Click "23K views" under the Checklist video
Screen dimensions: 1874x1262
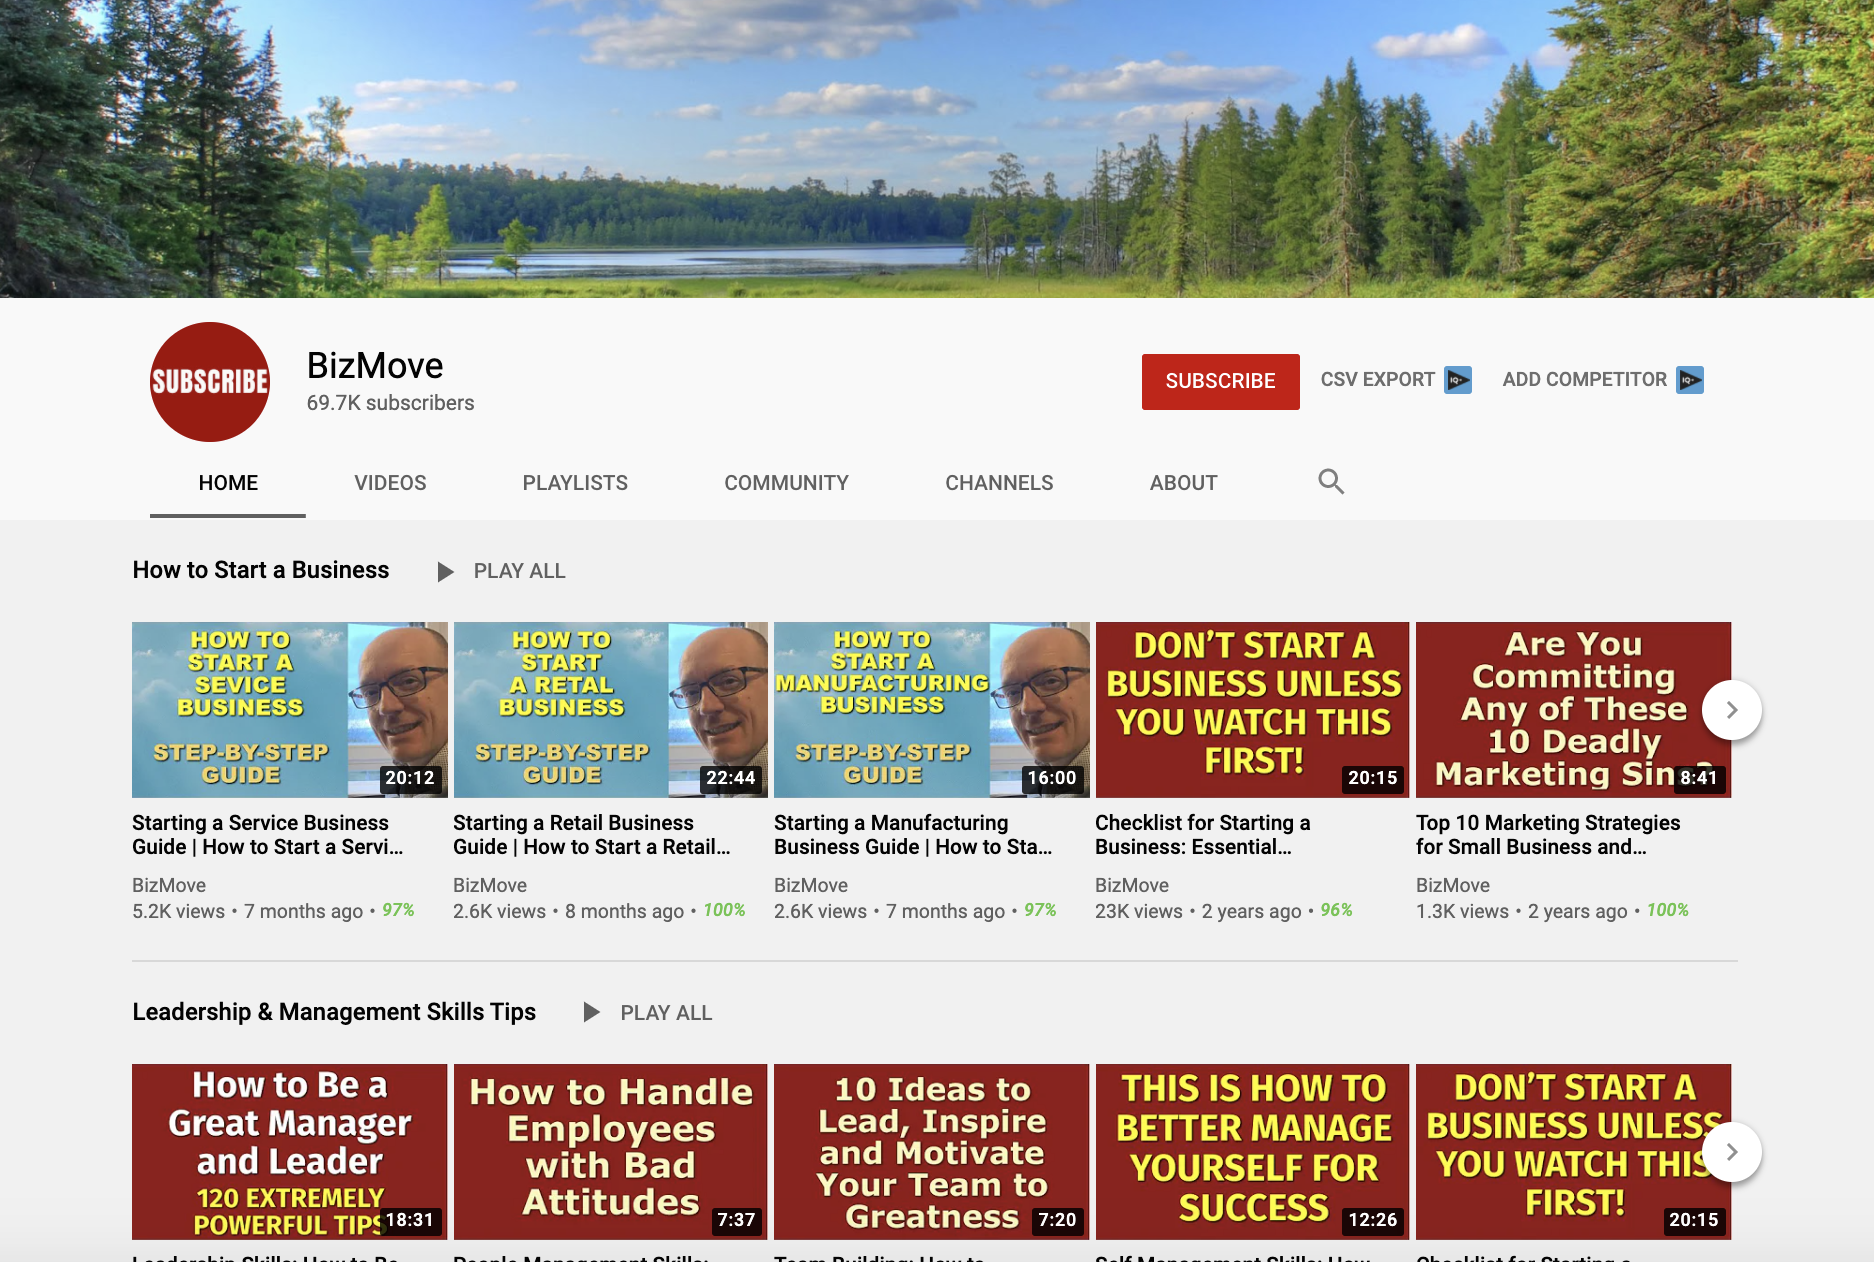pos(1139,911)
